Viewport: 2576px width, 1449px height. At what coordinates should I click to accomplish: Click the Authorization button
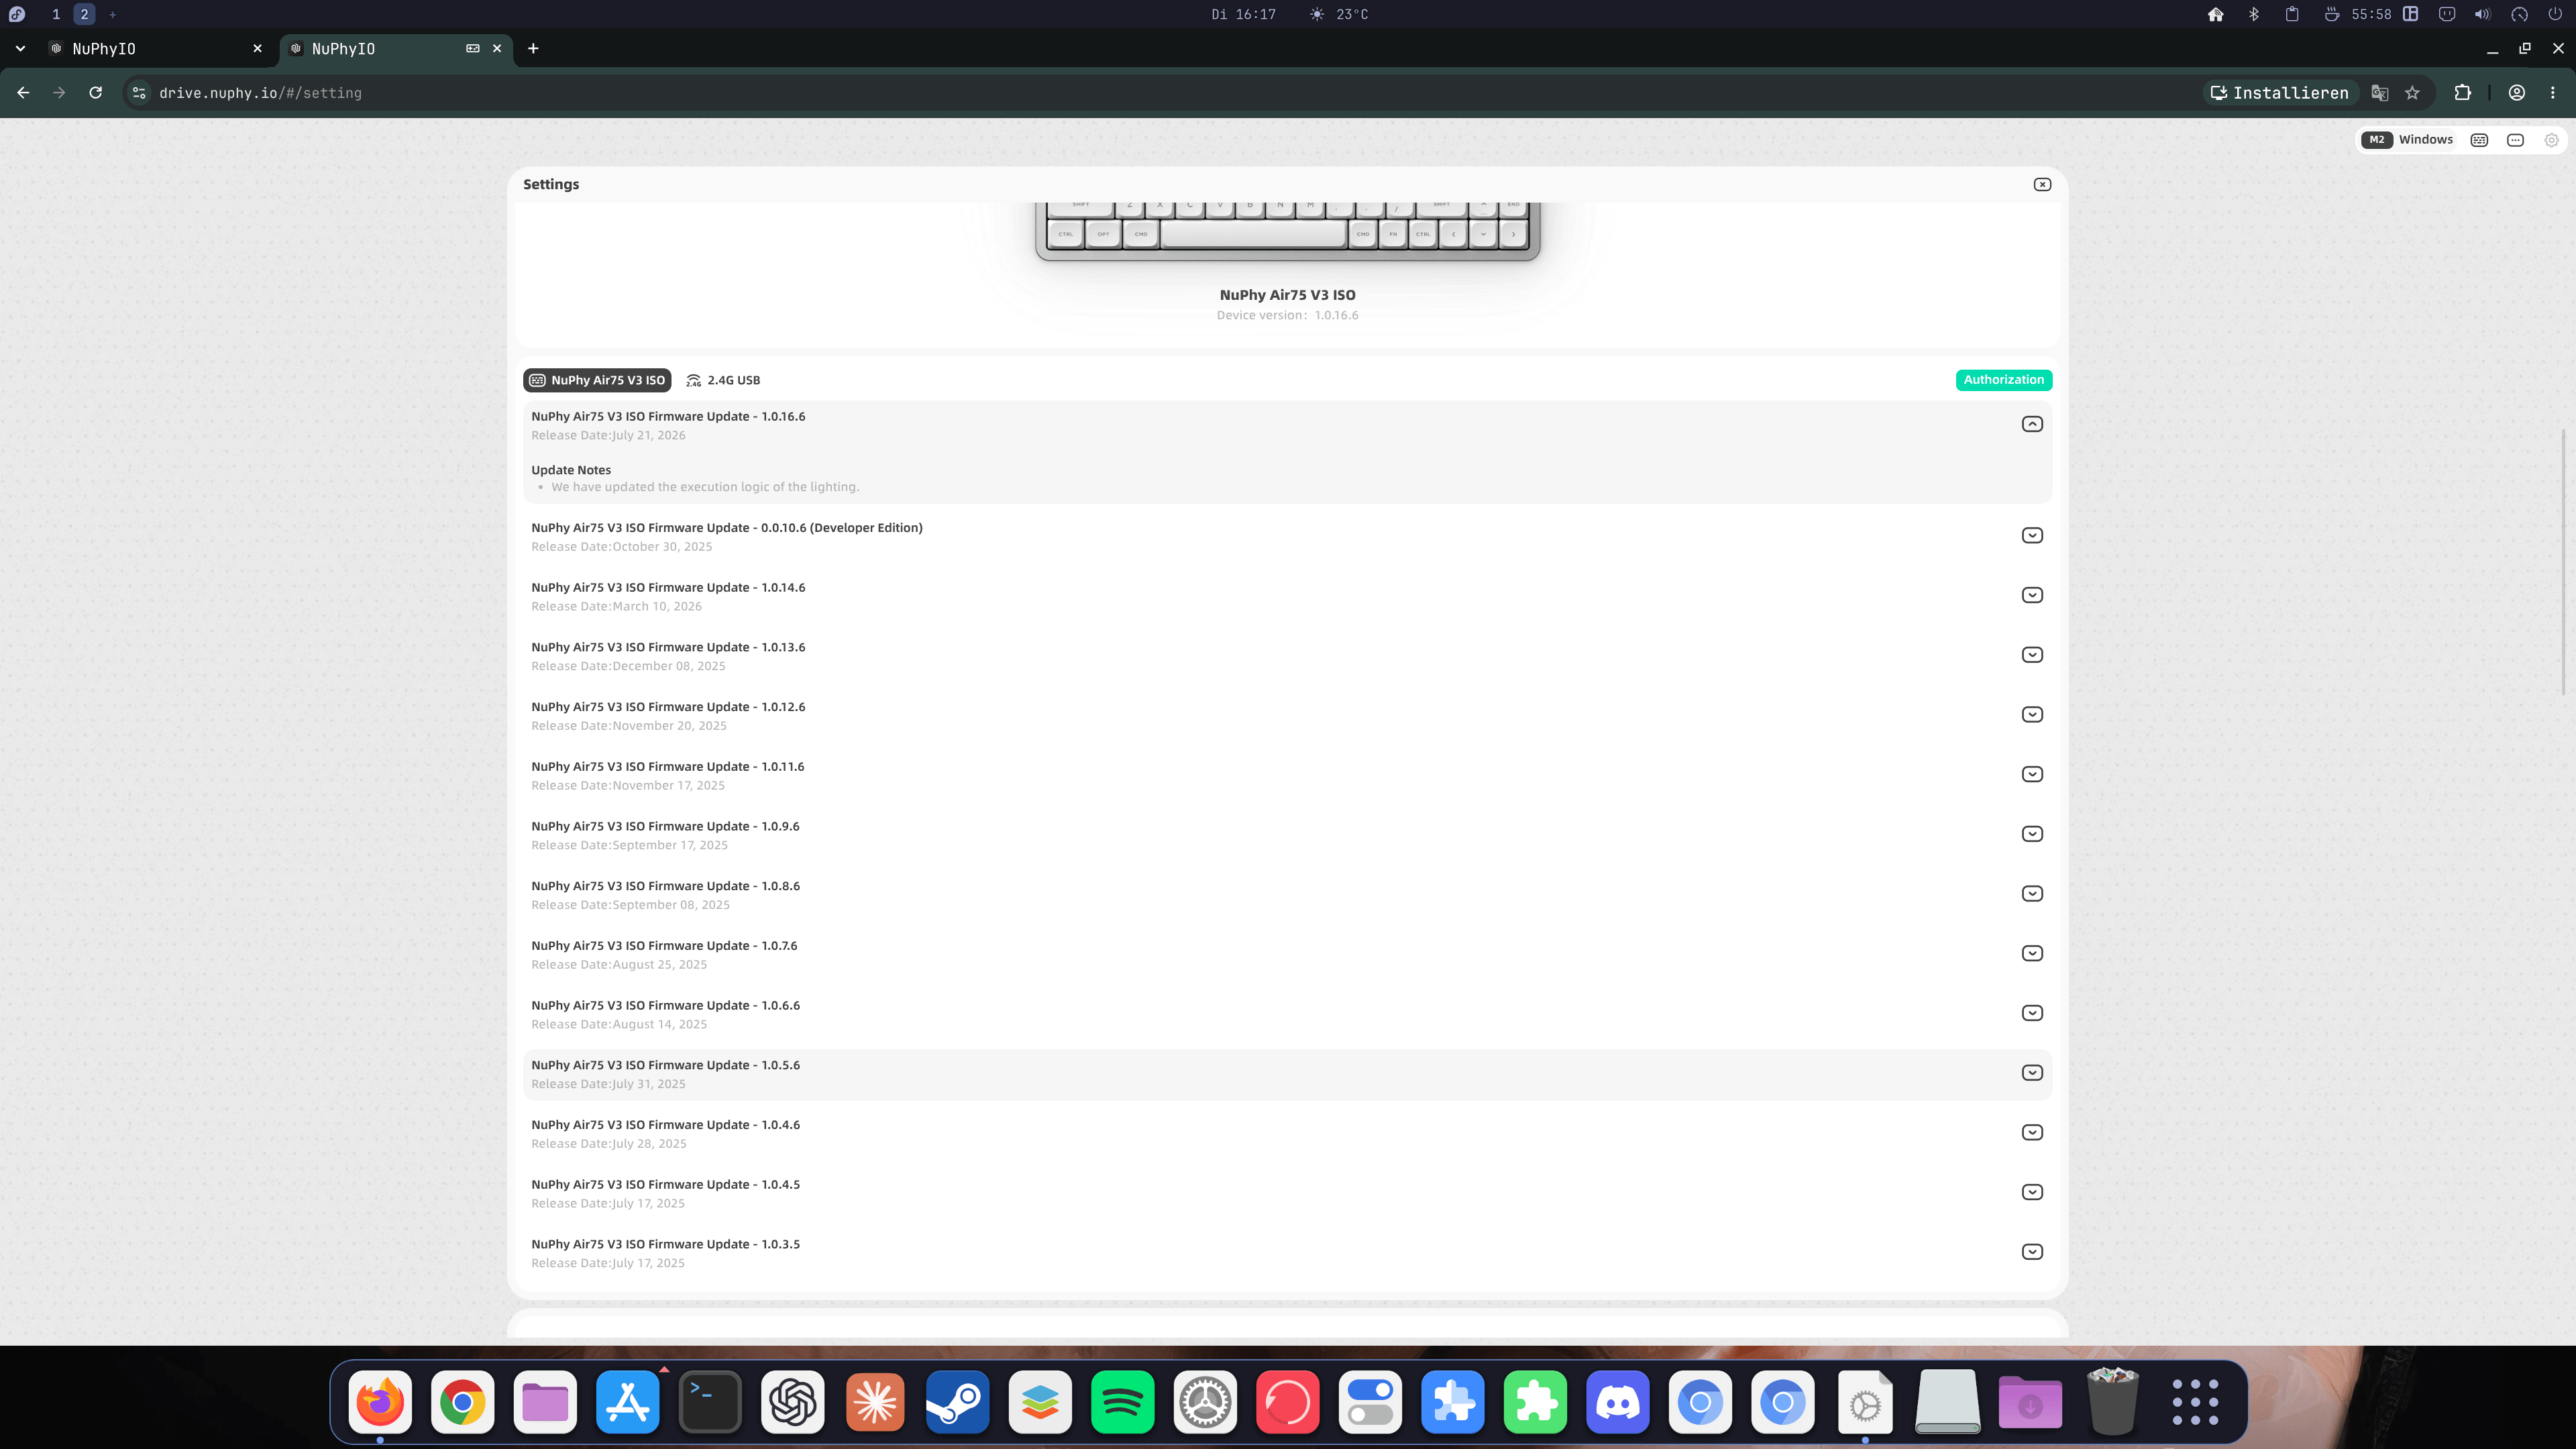[2003, 380]
